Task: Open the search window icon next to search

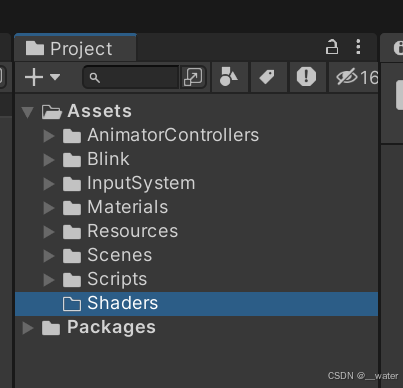Action: coord(193,77)
